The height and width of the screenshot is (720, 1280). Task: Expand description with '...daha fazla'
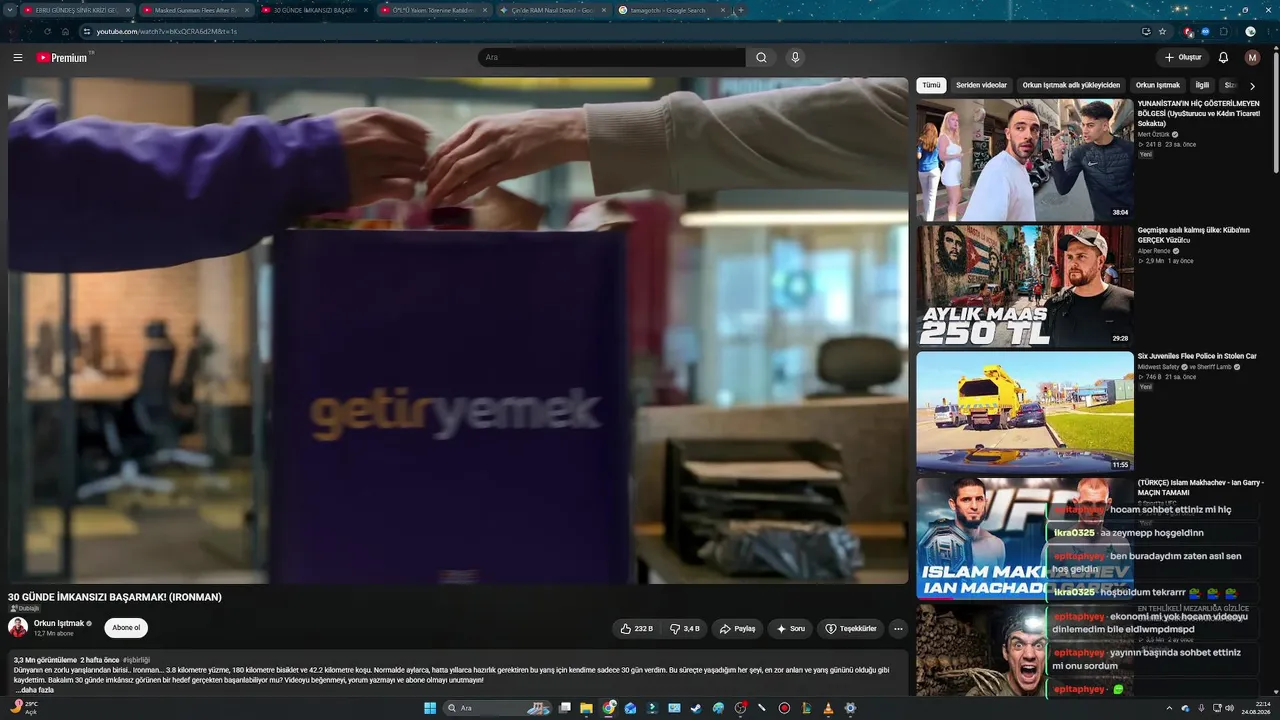(34, 690)
